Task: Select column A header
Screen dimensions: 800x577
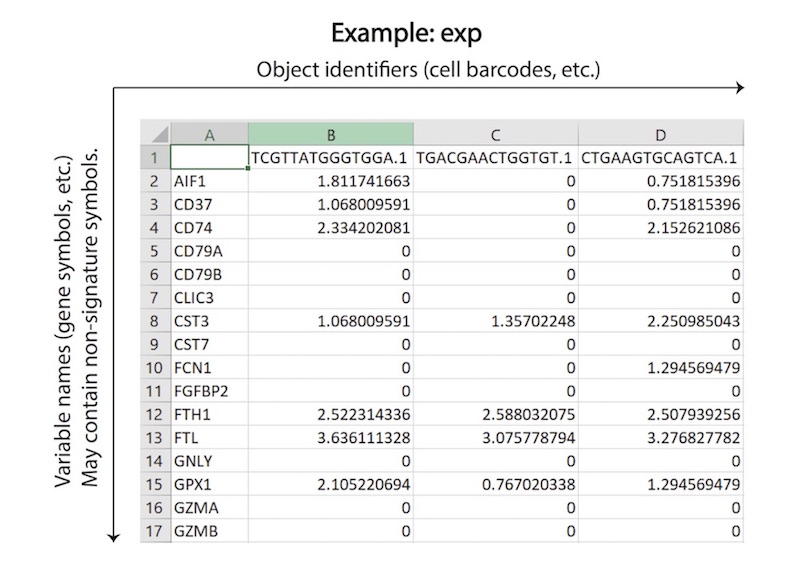Action: tap(209, 135)
